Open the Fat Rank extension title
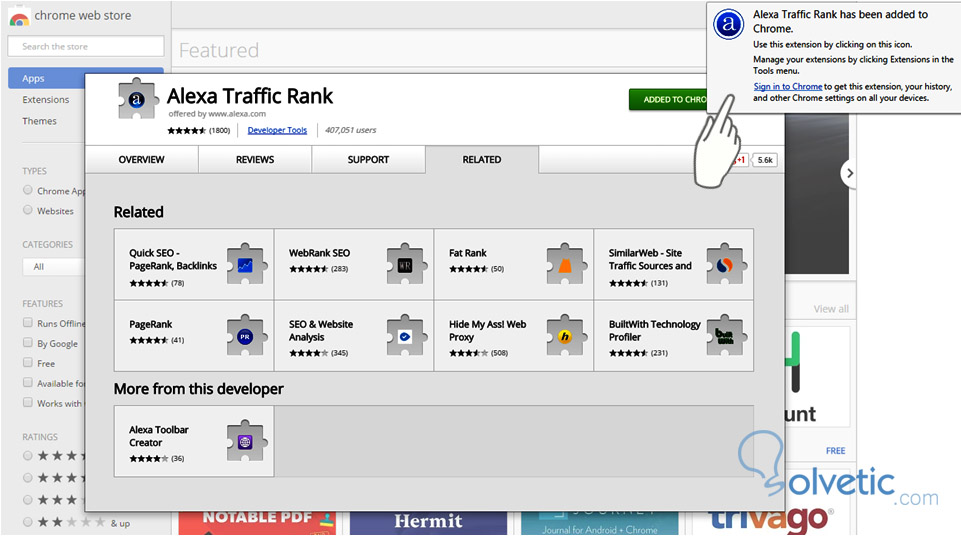Viewport: 962px width, 536px height. click(468, 253)
